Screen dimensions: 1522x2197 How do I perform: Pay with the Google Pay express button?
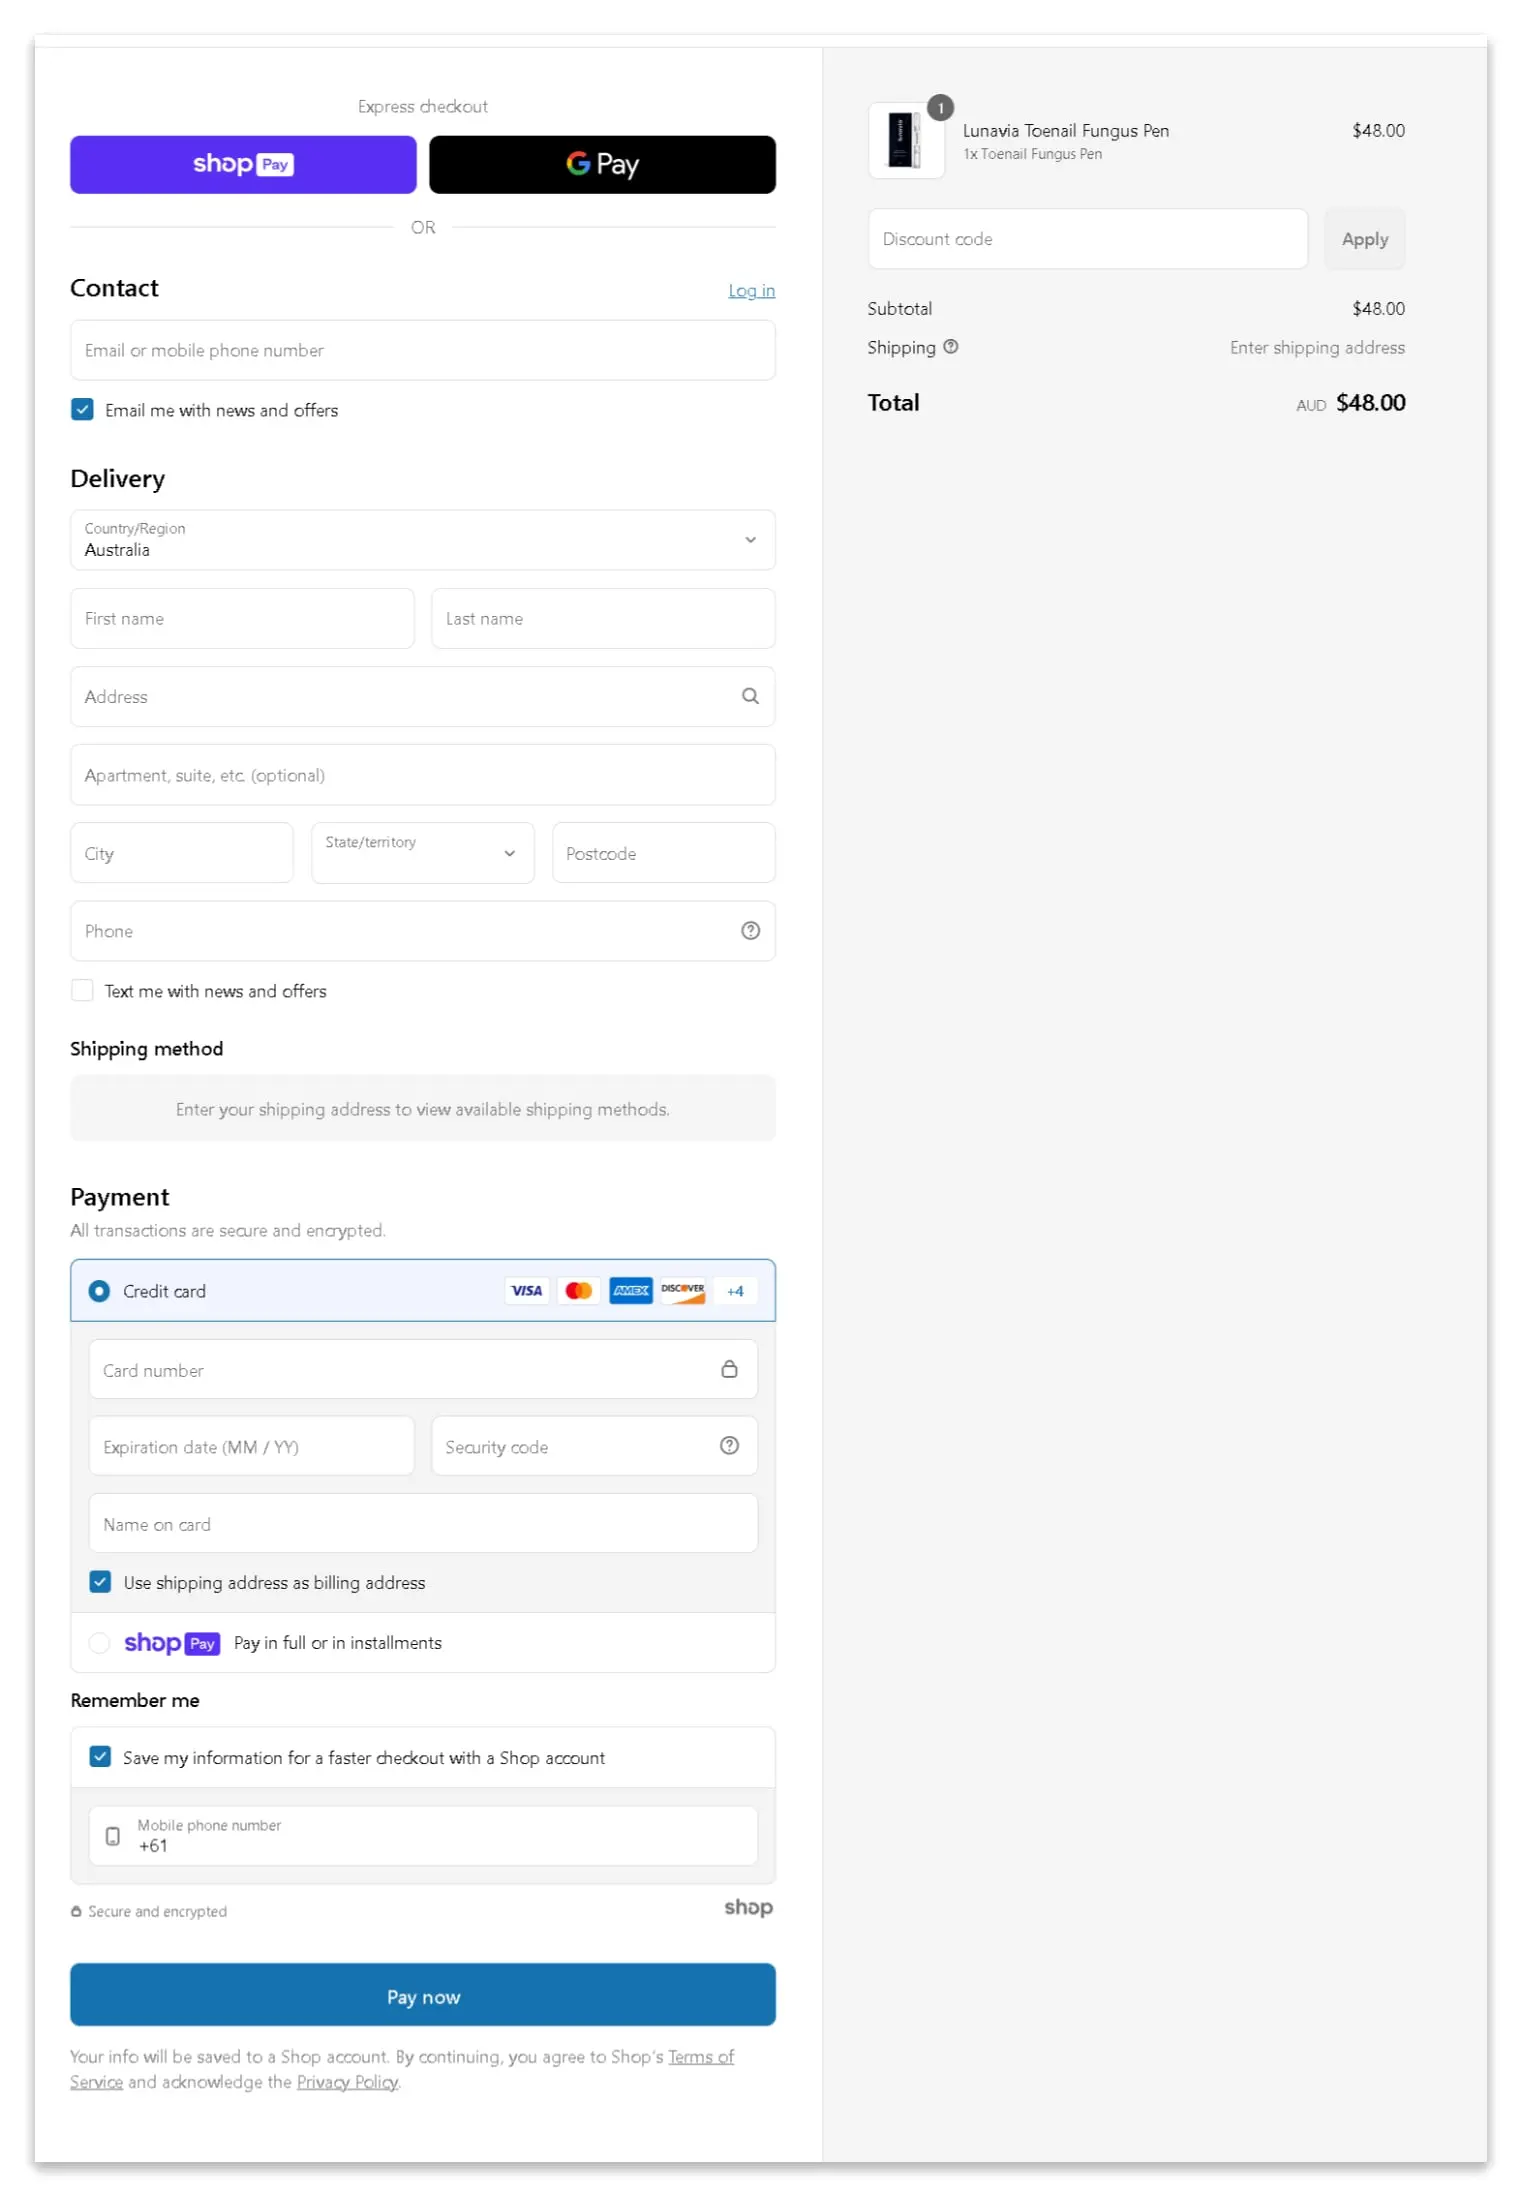coord(602,164)
